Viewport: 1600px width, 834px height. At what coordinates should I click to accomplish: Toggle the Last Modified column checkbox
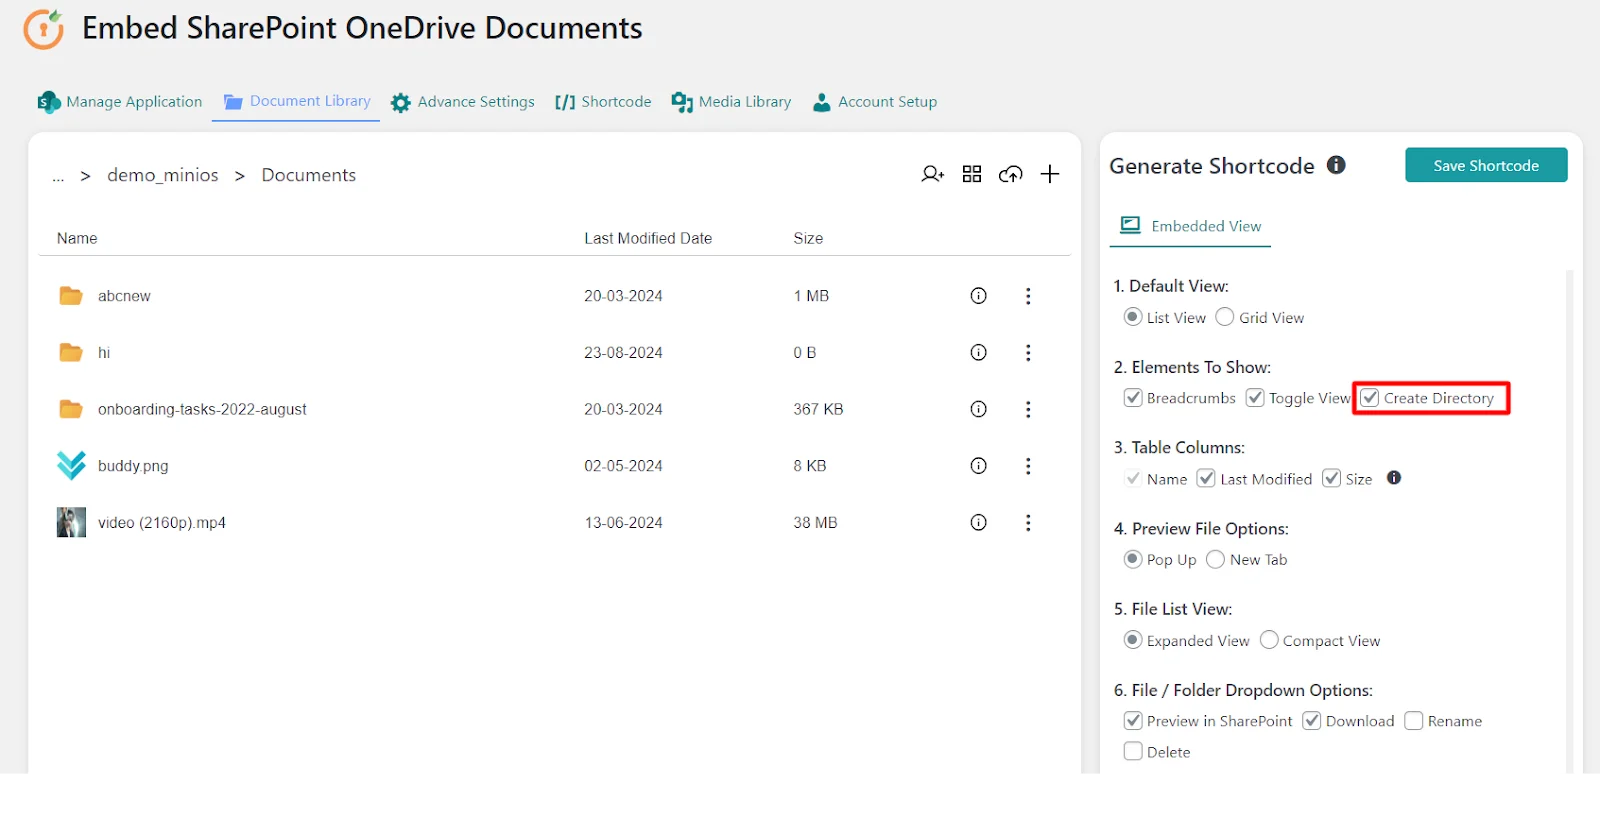1206,478
